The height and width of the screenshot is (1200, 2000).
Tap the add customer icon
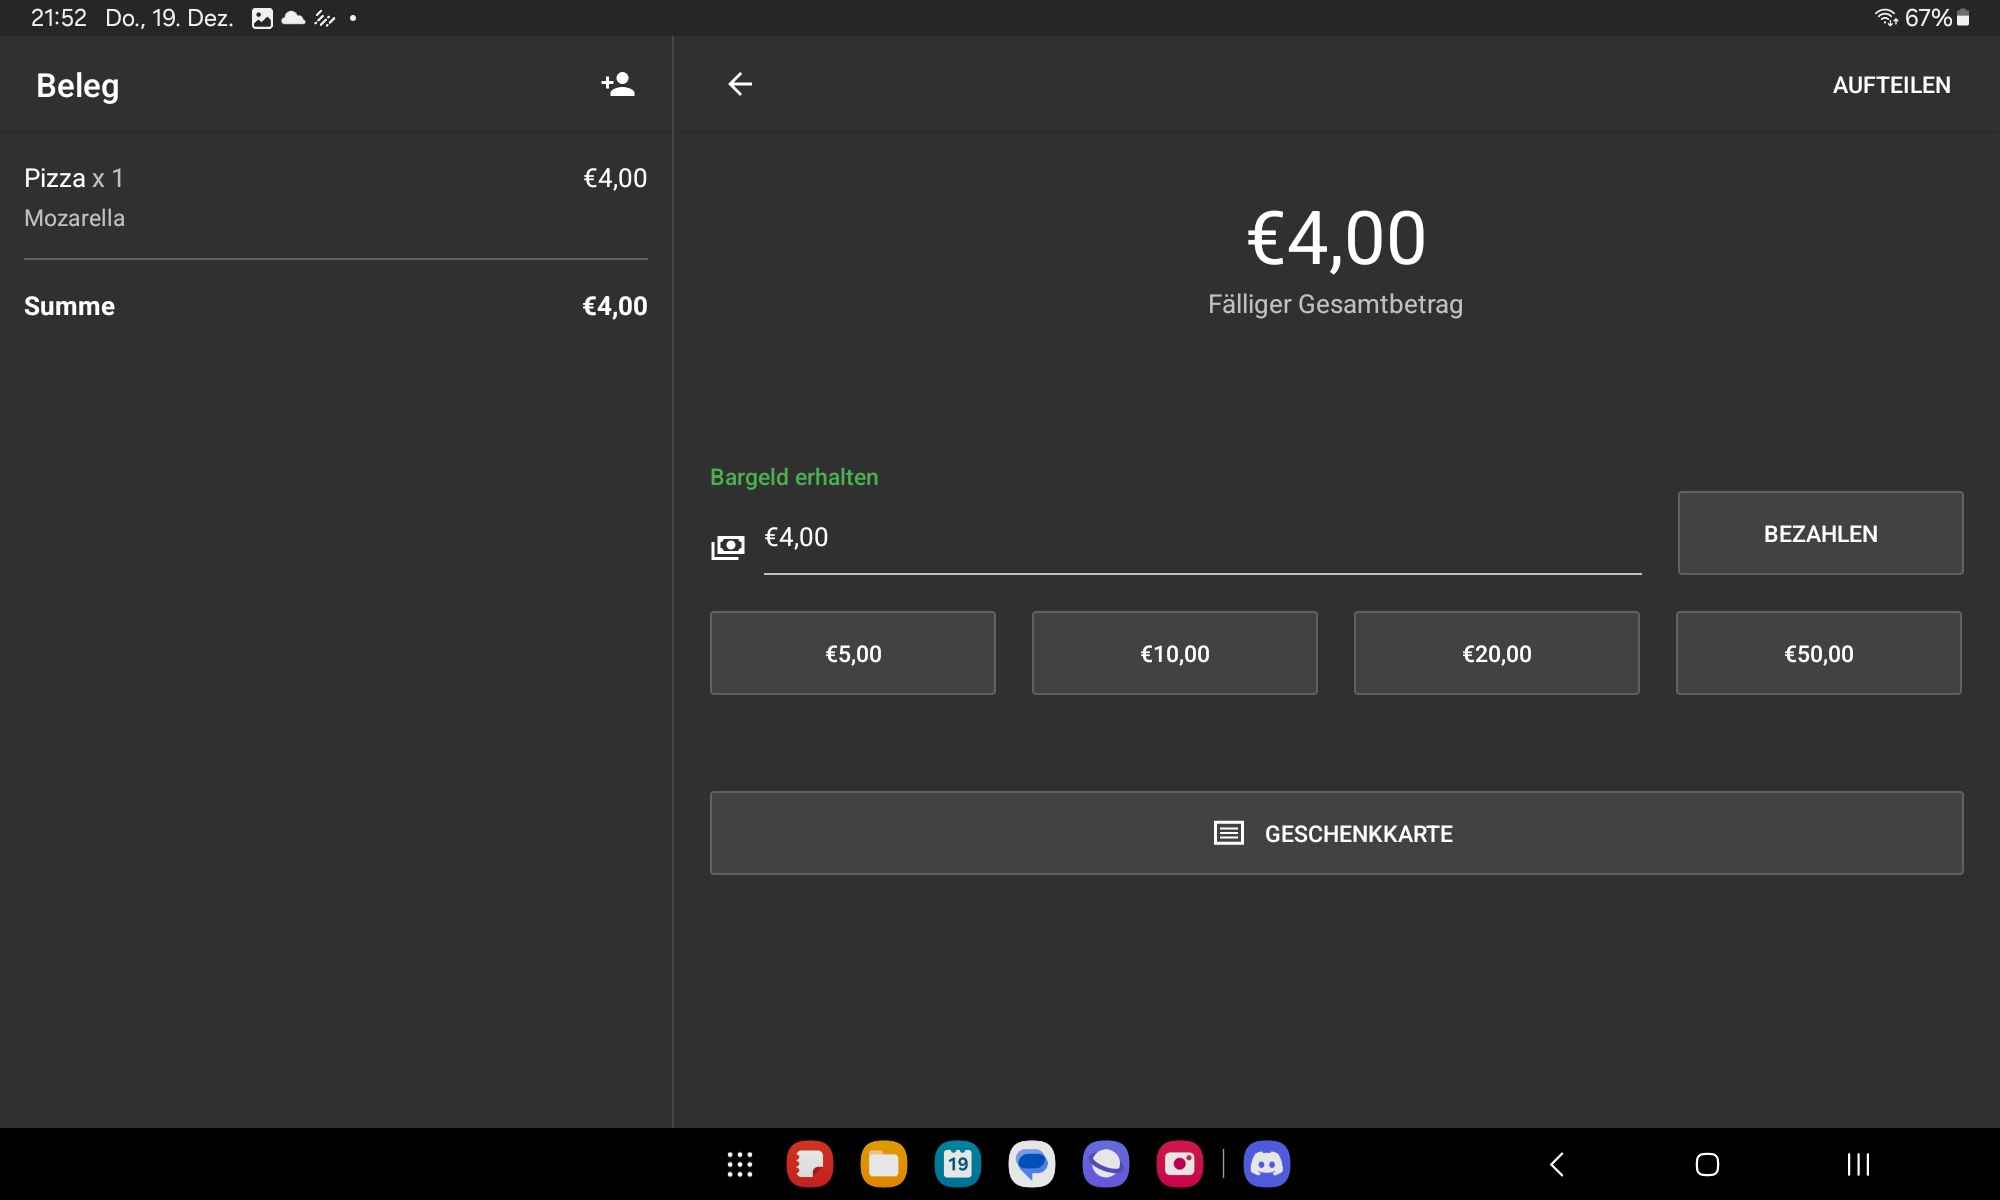click(x=618, y=85)
